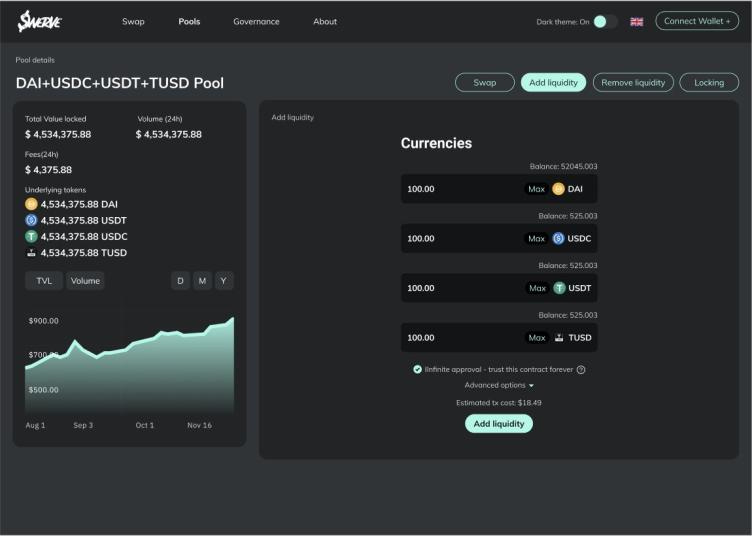Show the TVL chart

pos(44,281)
